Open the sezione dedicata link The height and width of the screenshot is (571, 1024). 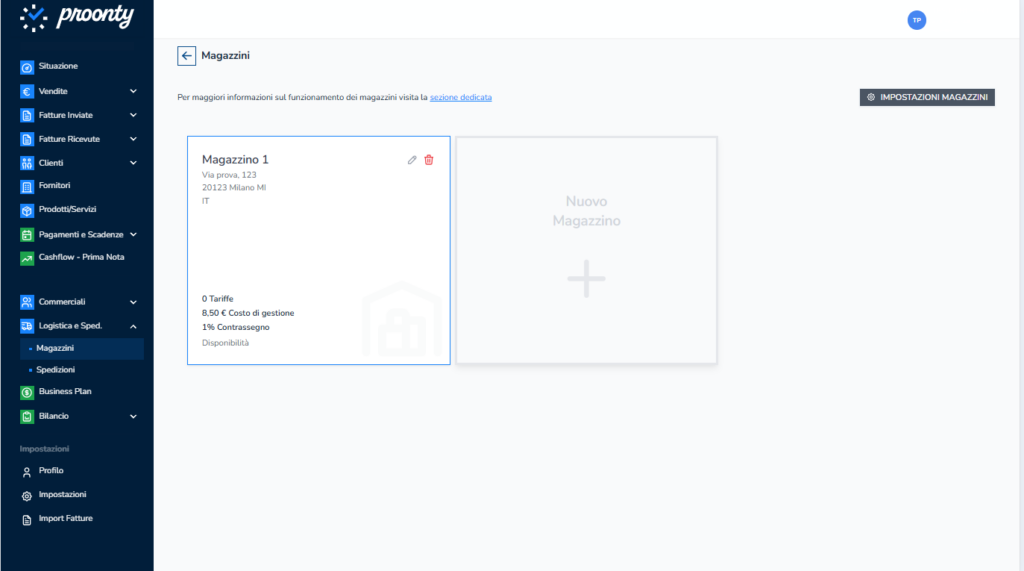460,98
